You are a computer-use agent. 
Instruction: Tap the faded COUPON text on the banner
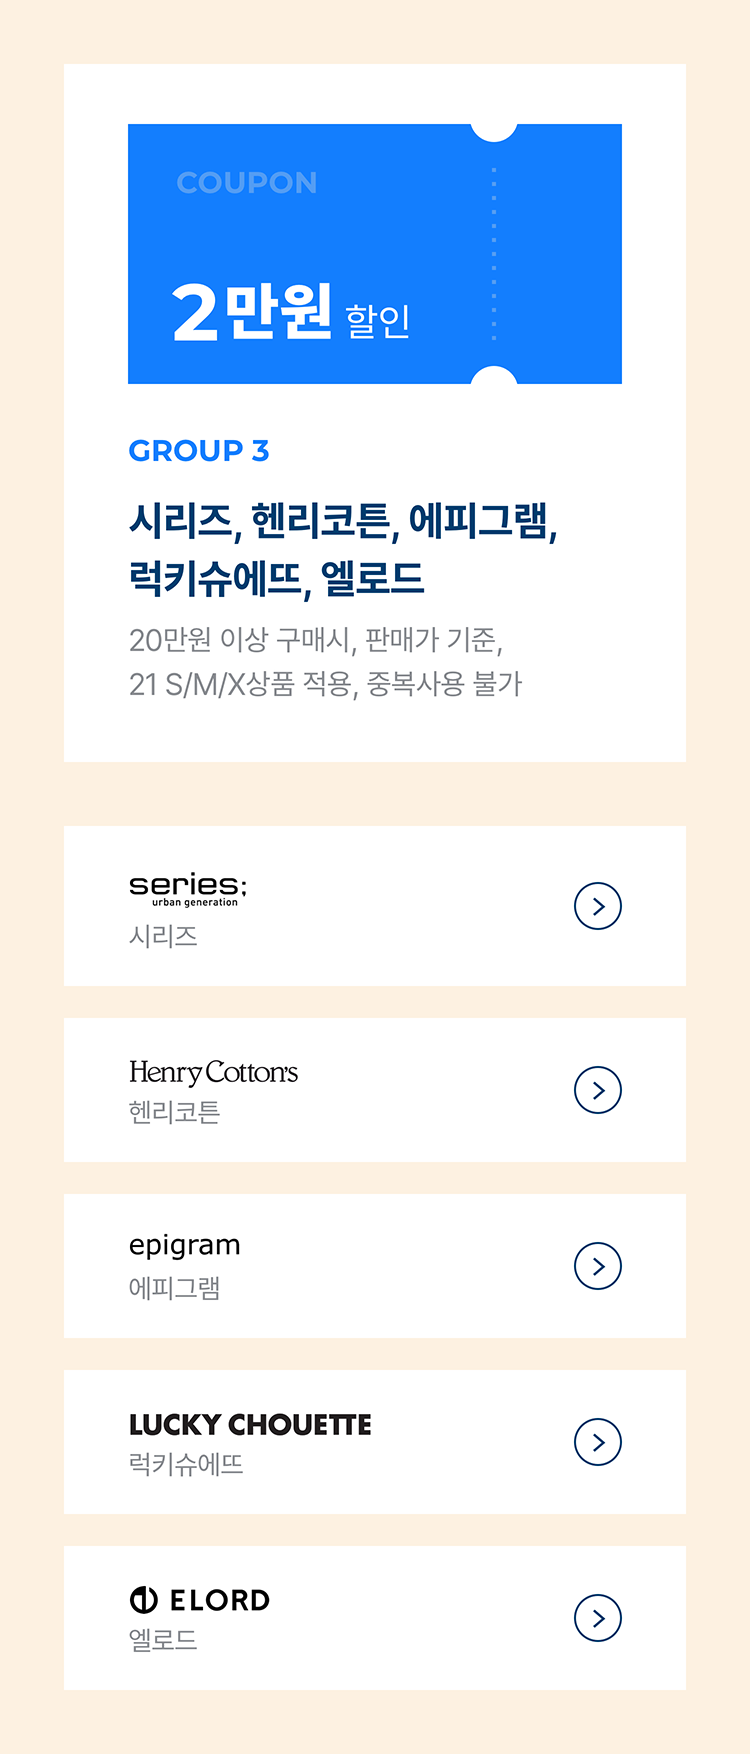coord(246,183)
